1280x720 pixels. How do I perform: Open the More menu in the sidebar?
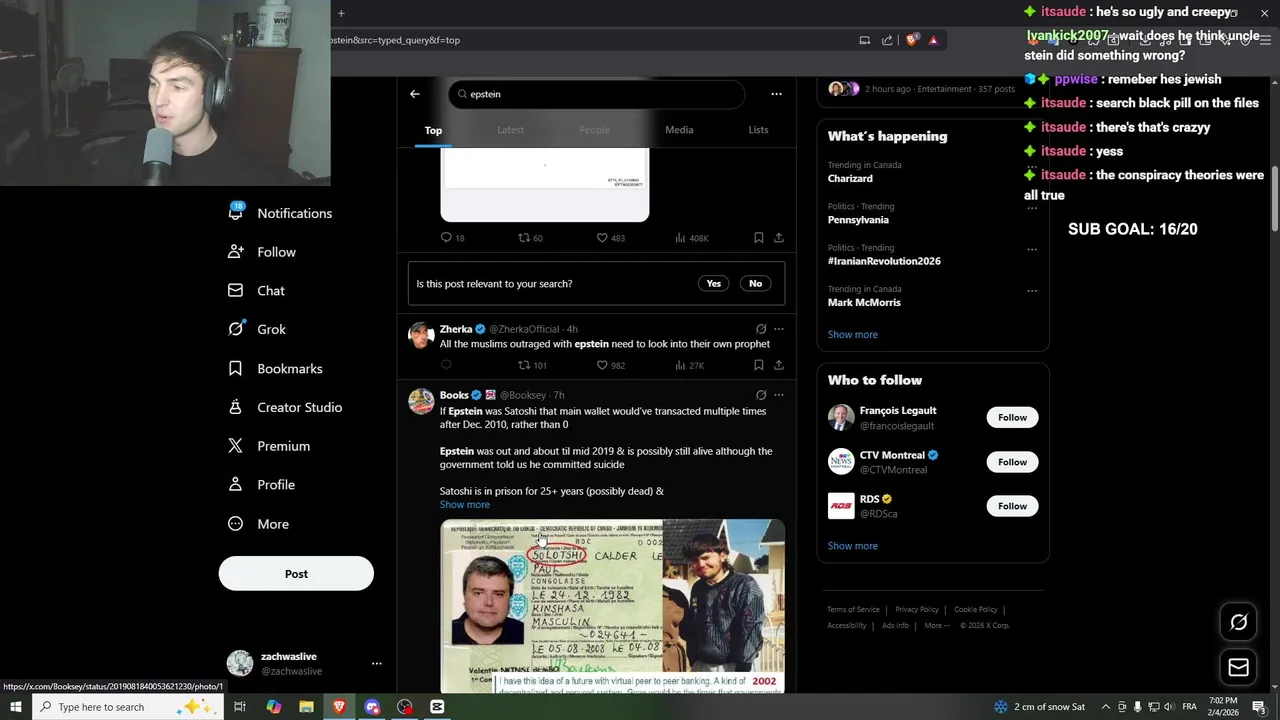(258, 524)
